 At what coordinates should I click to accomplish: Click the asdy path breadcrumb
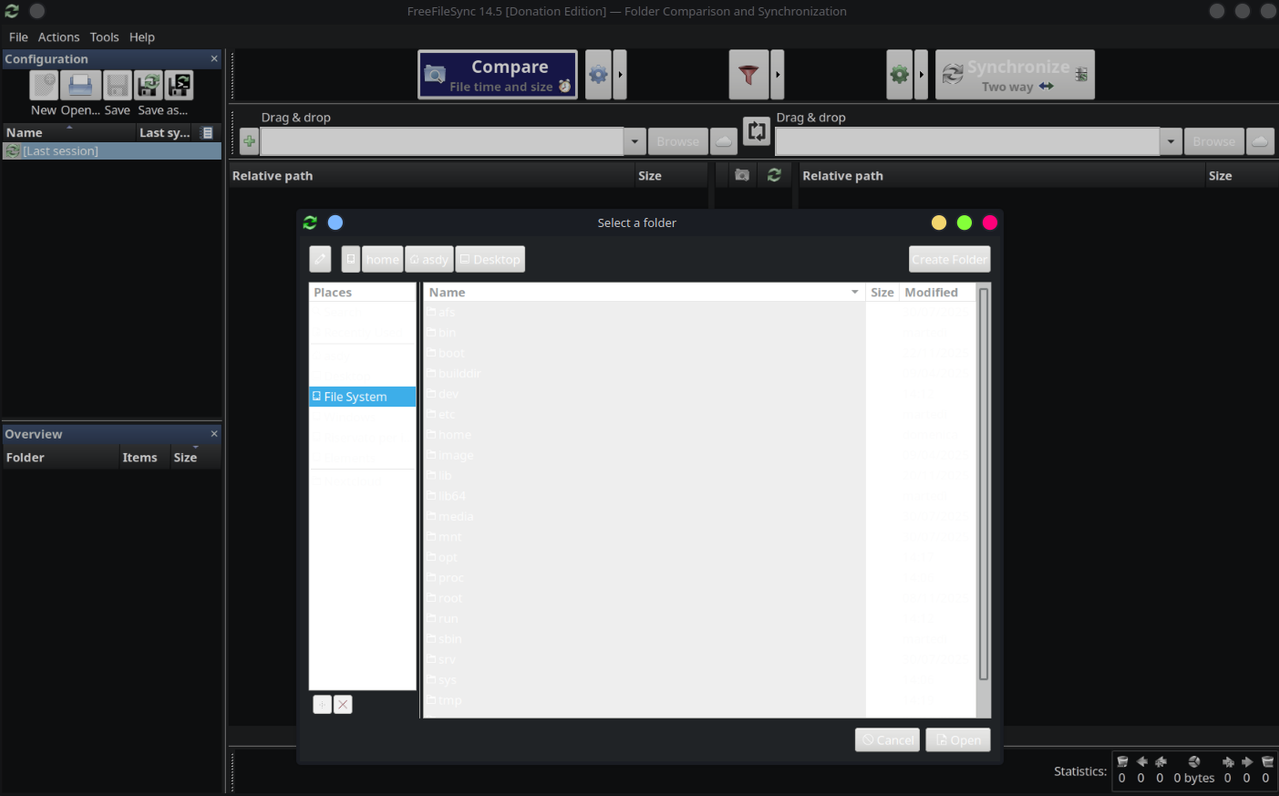coord(429,259)
